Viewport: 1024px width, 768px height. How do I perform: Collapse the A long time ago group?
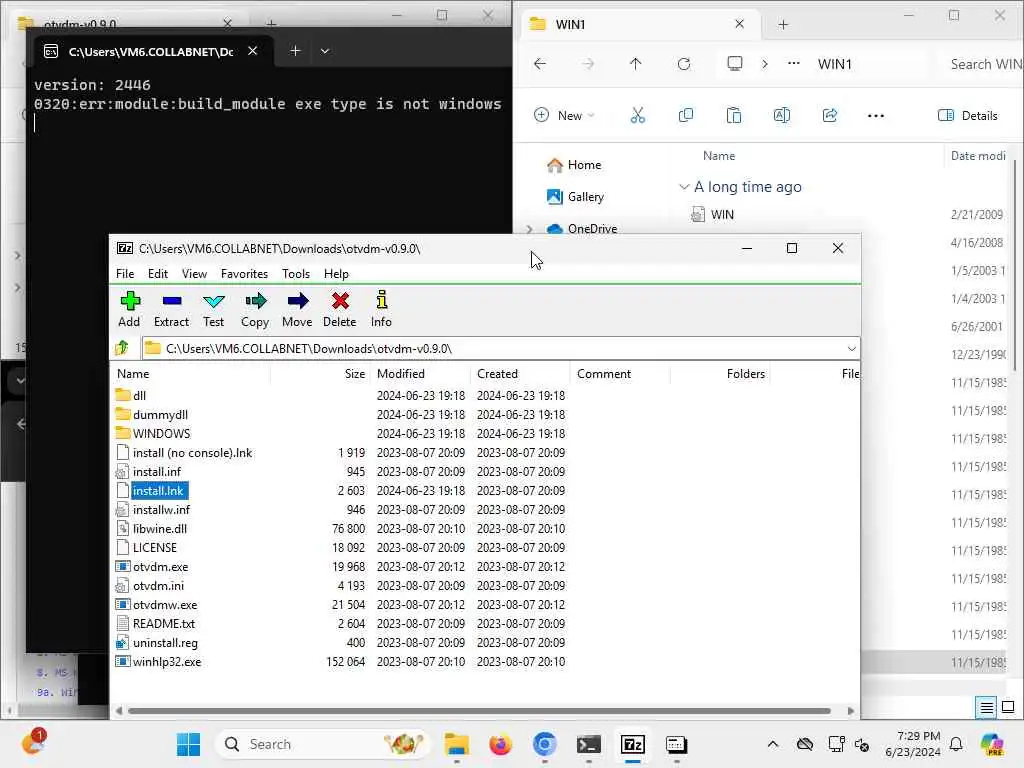684,187
